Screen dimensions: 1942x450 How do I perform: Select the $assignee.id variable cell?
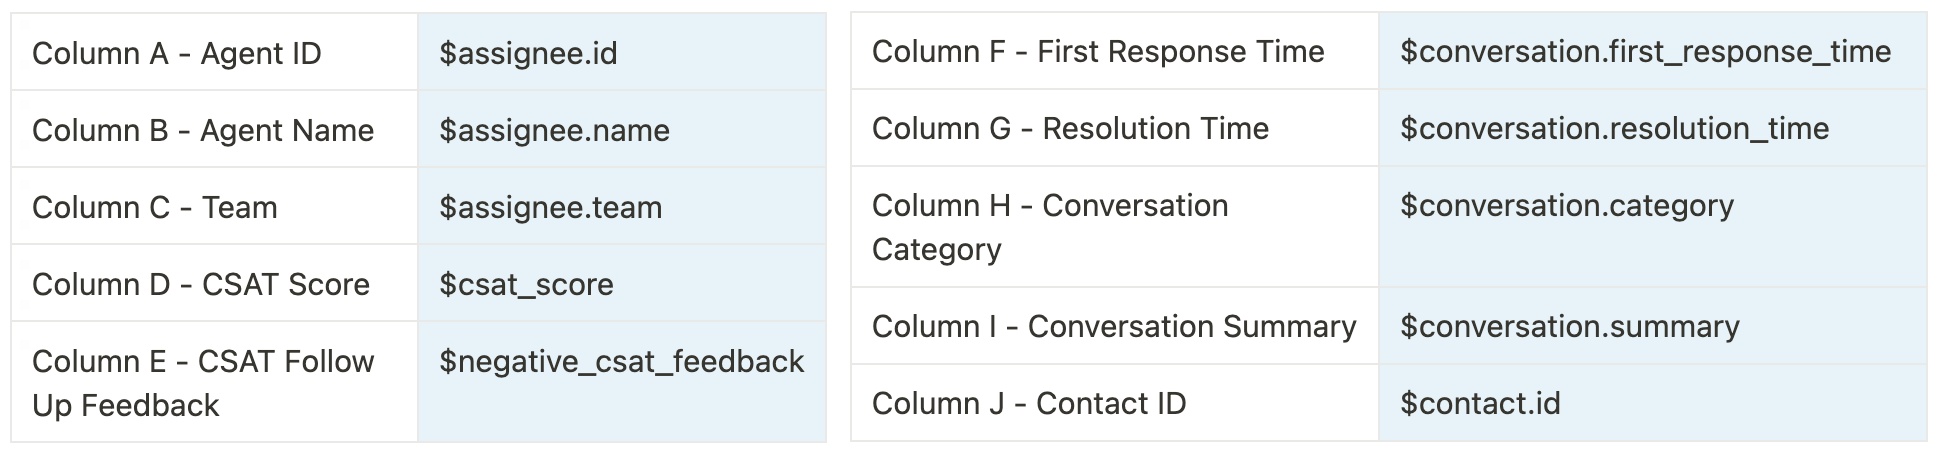point(528,53)
